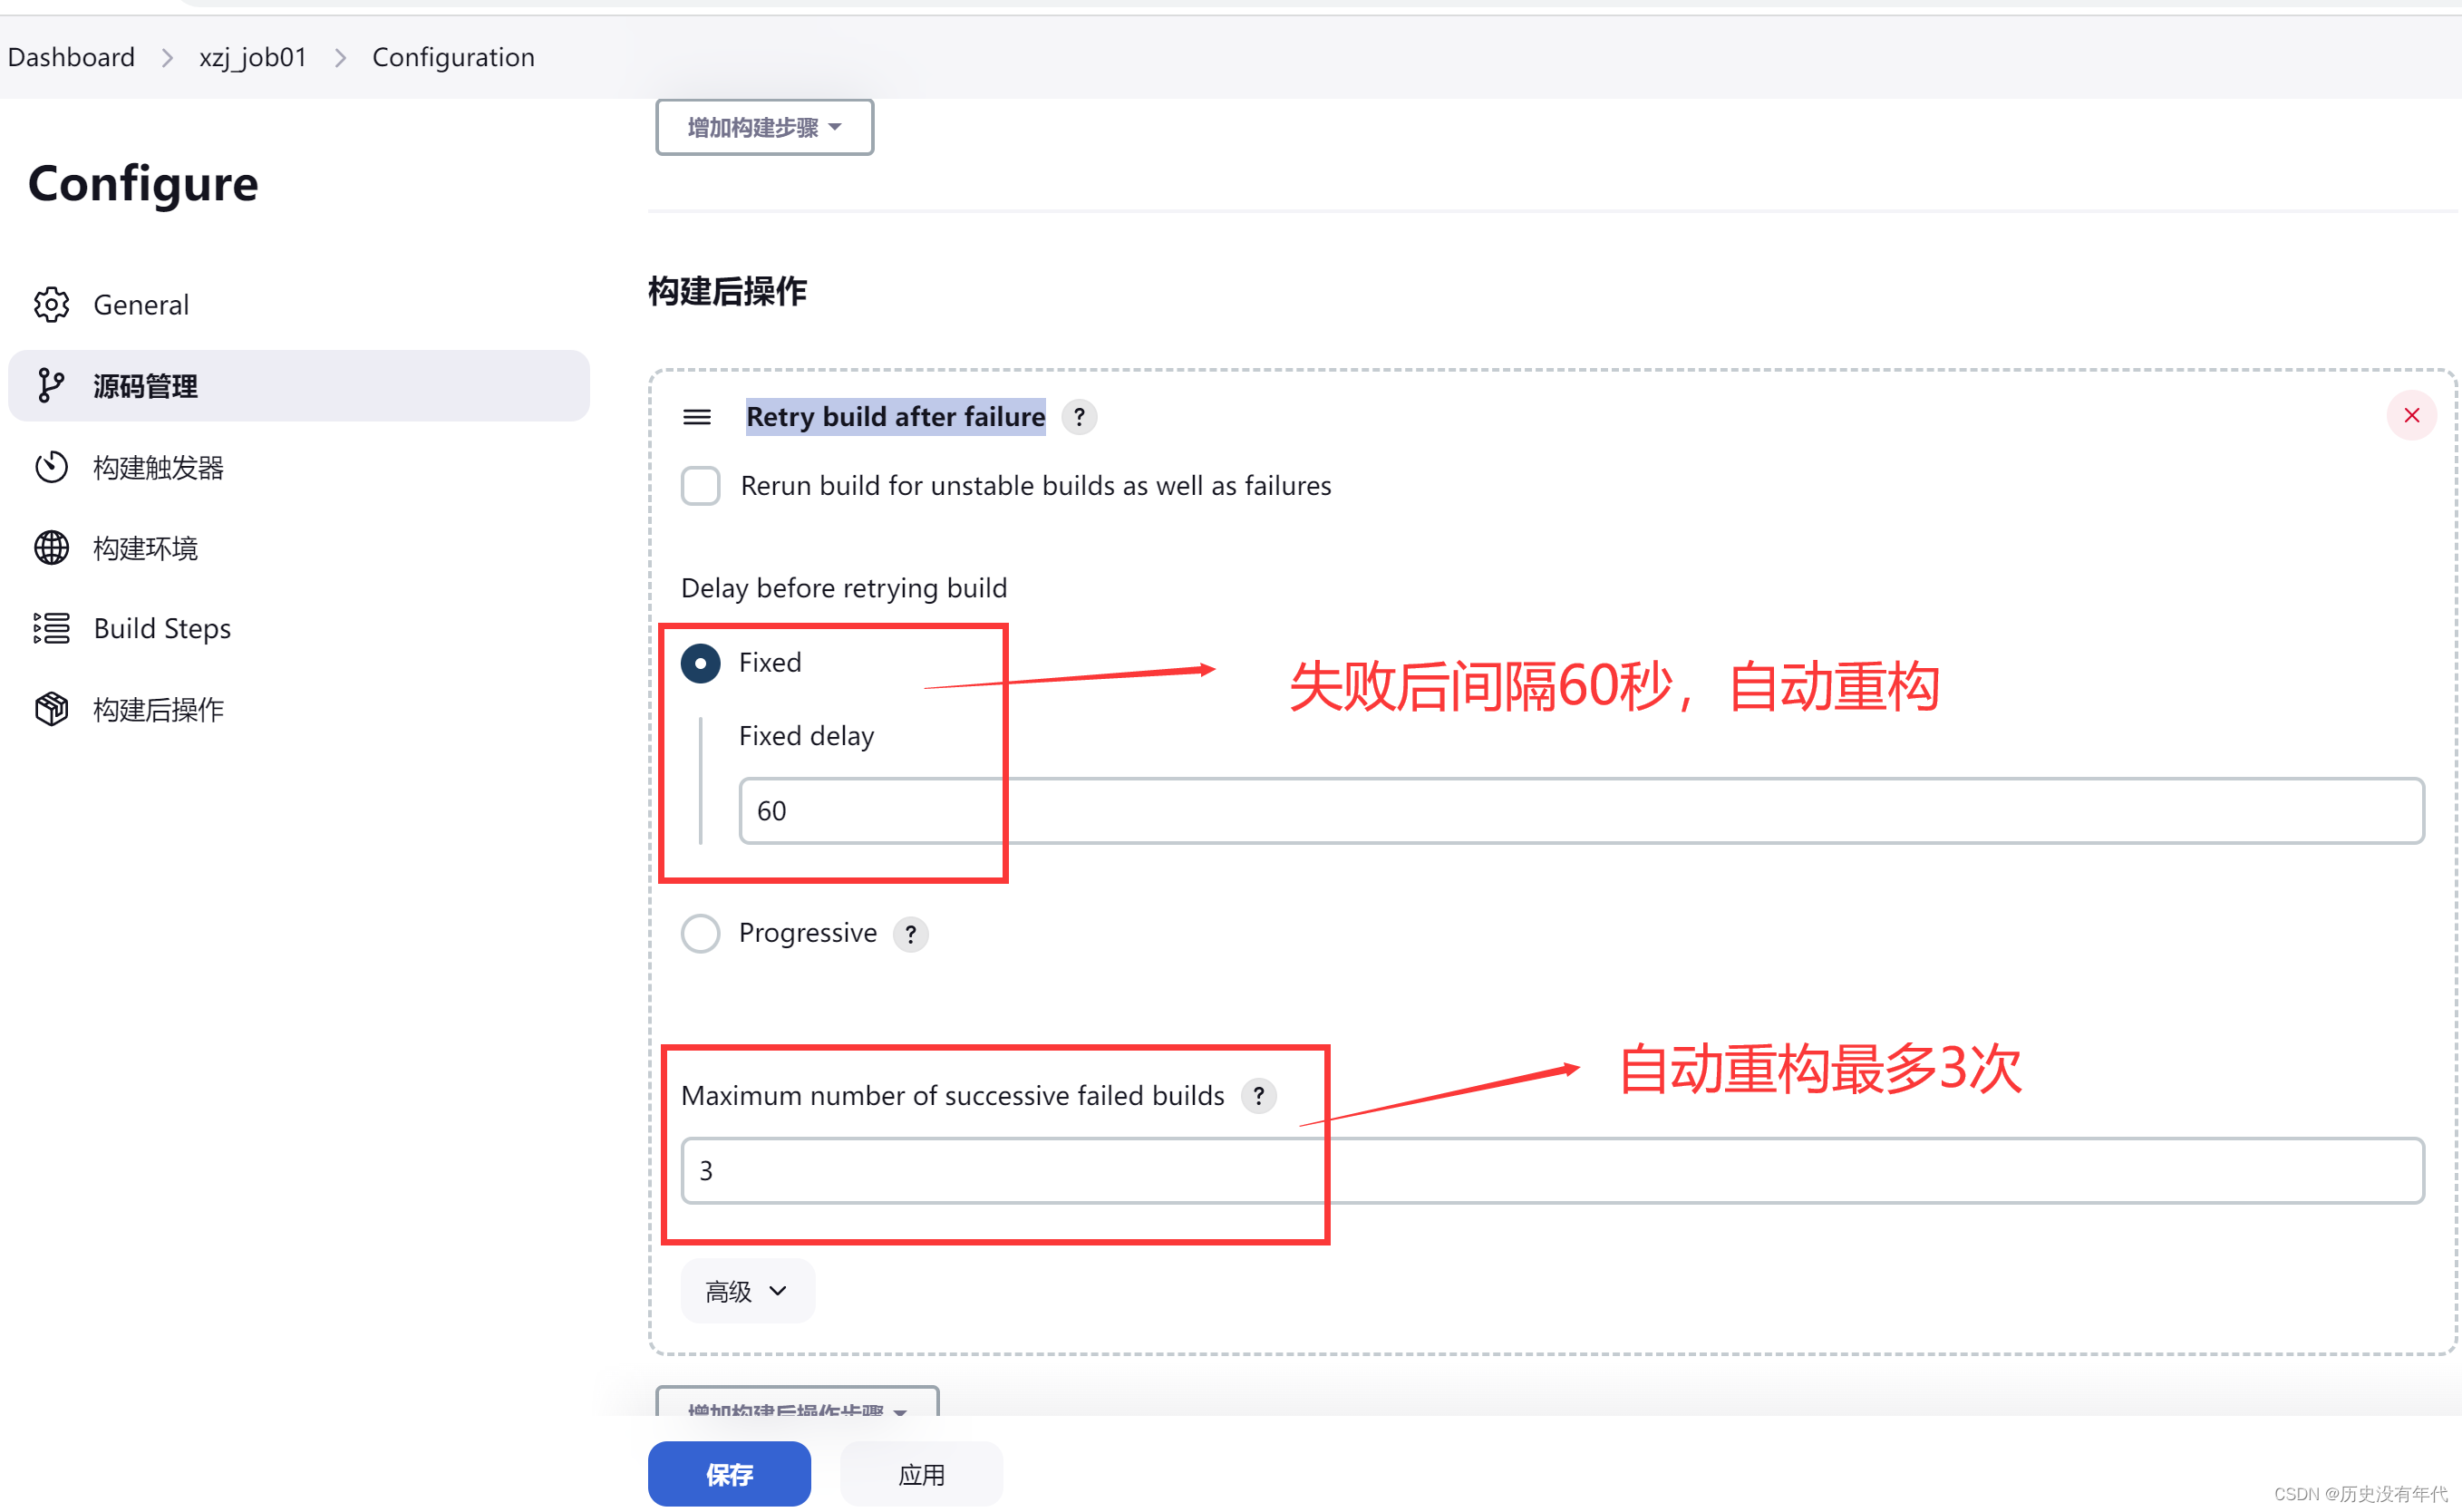Click the box icon for 构建后操作
Screen dimensions: 2462x1512
(x=51, y=709)
